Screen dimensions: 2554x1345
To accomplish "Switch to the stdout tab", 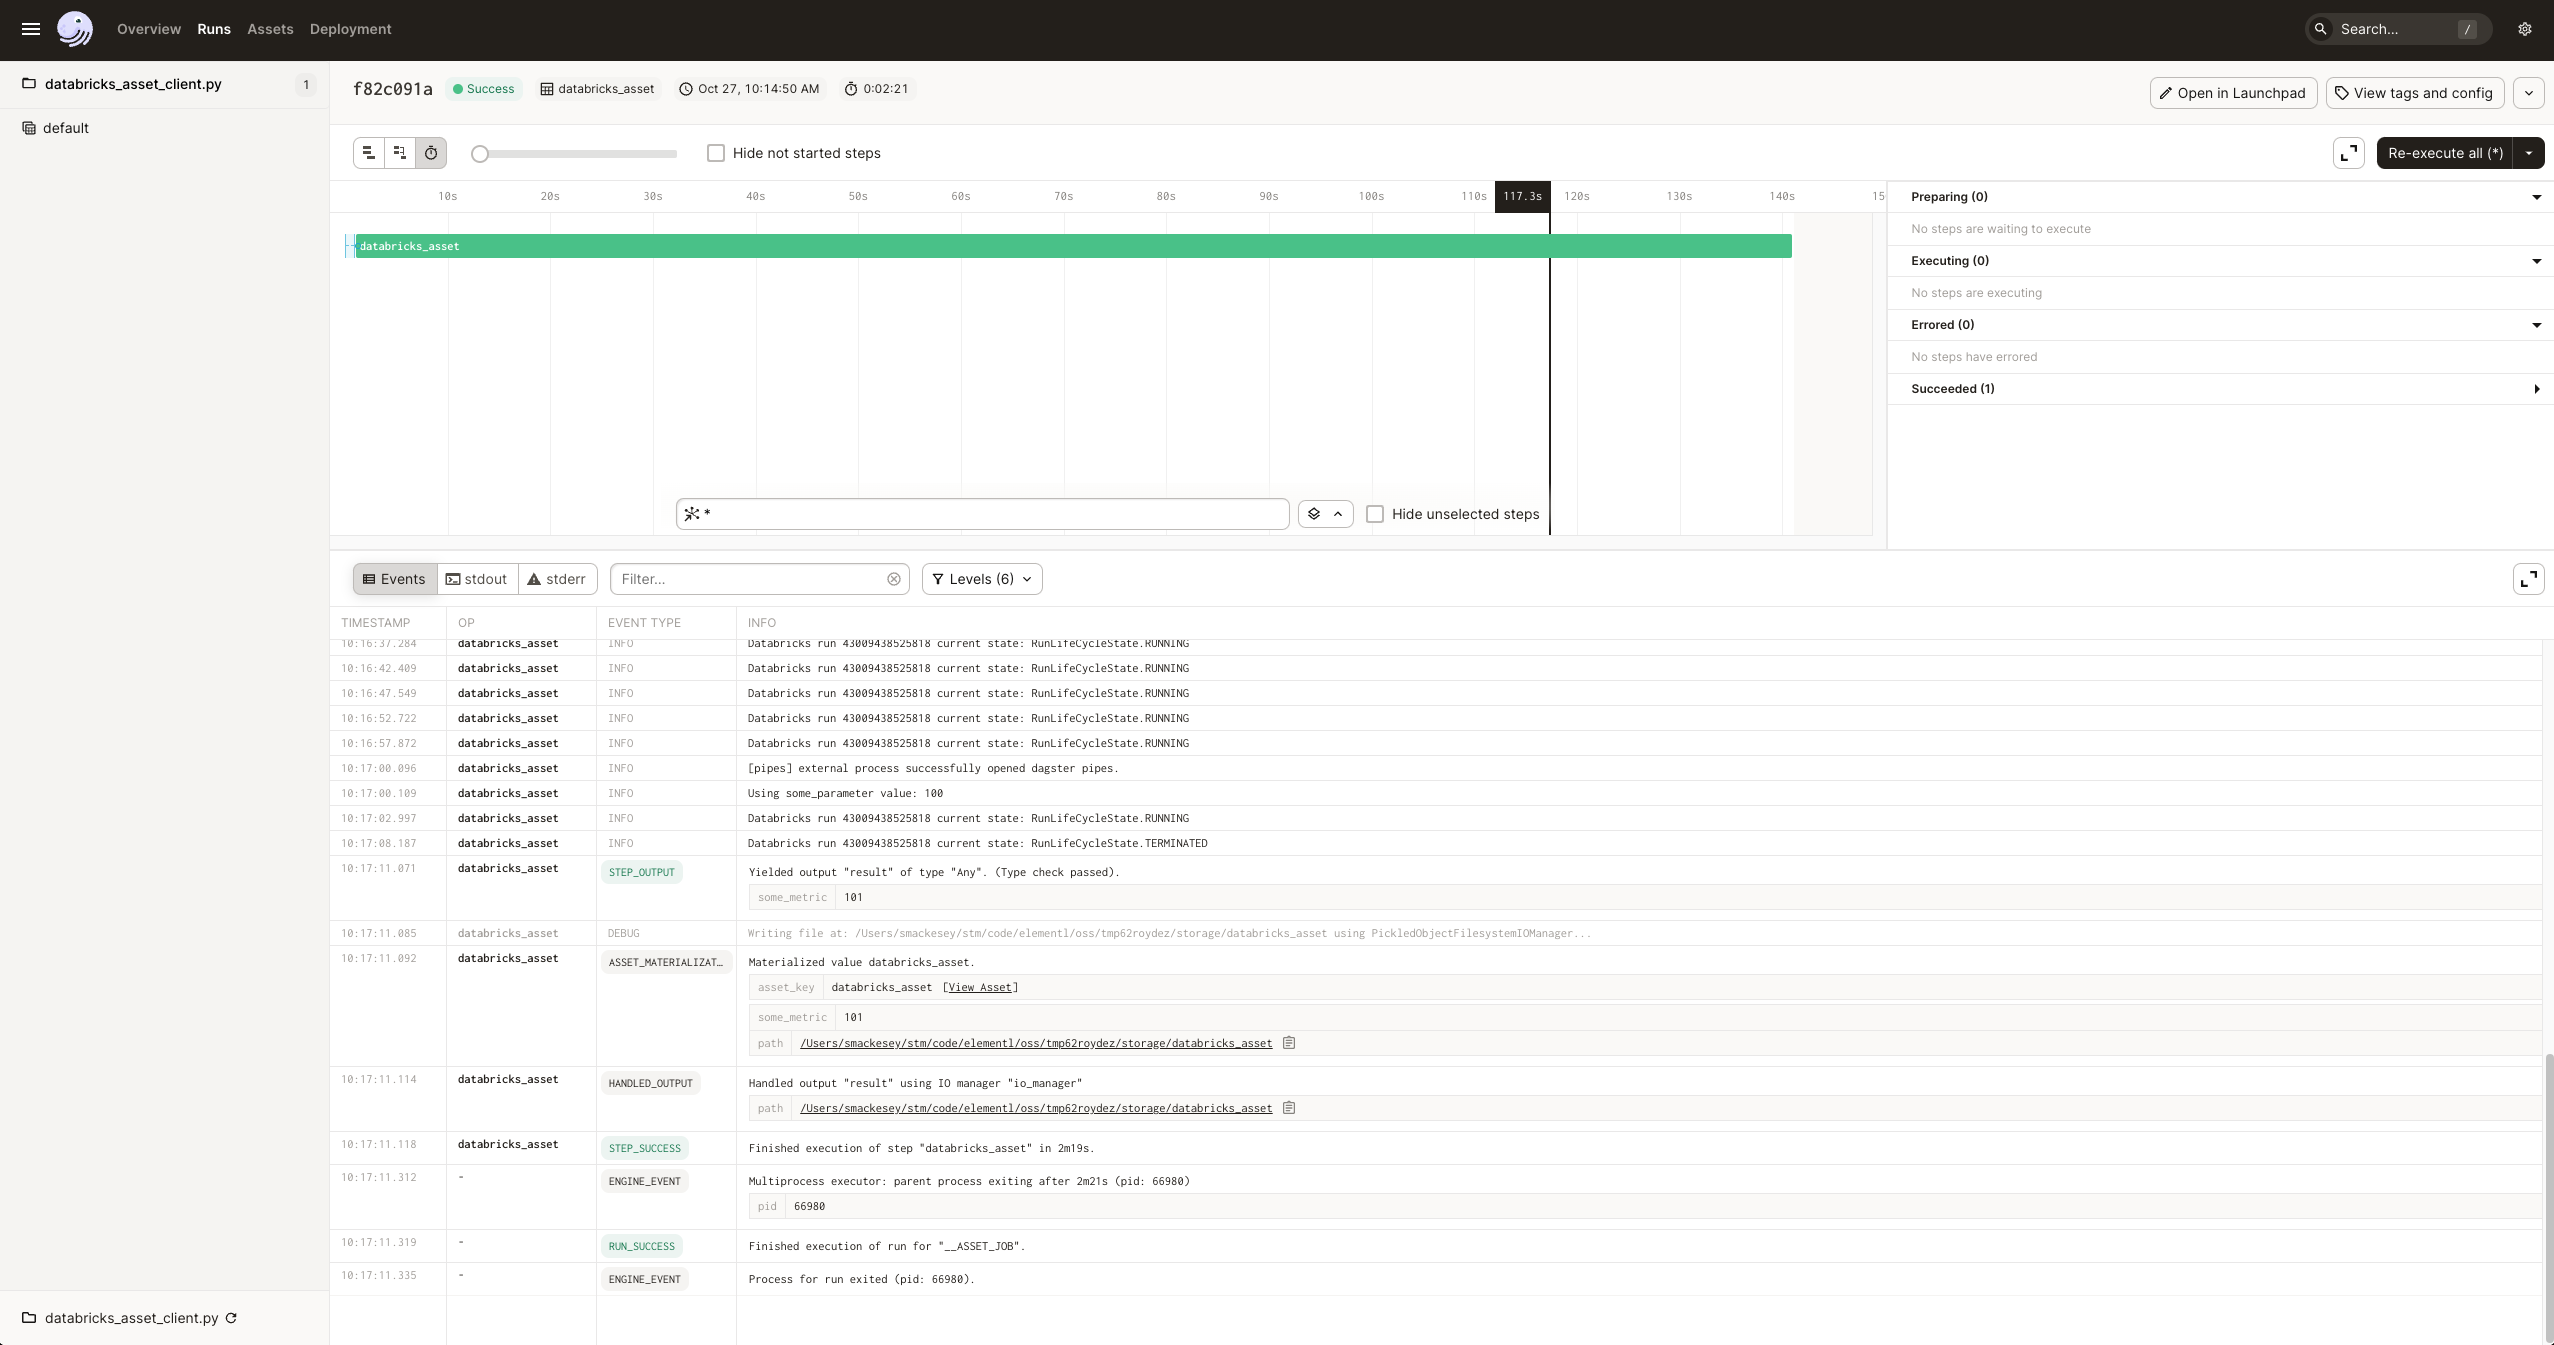I will (478, 579).
